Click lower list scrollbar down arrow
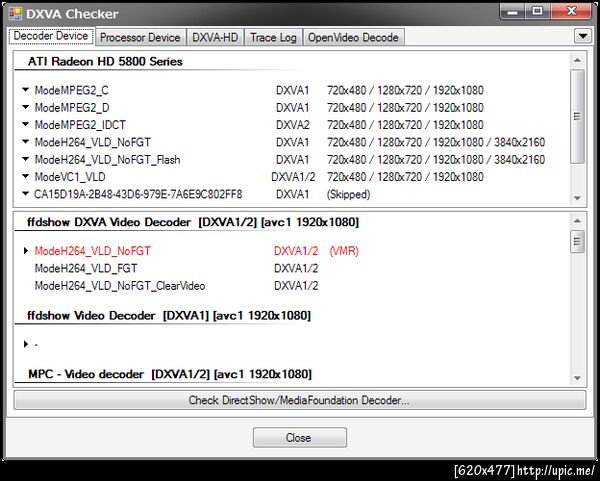The width and height of the screenshot is (600, 481). coord(577,378)
